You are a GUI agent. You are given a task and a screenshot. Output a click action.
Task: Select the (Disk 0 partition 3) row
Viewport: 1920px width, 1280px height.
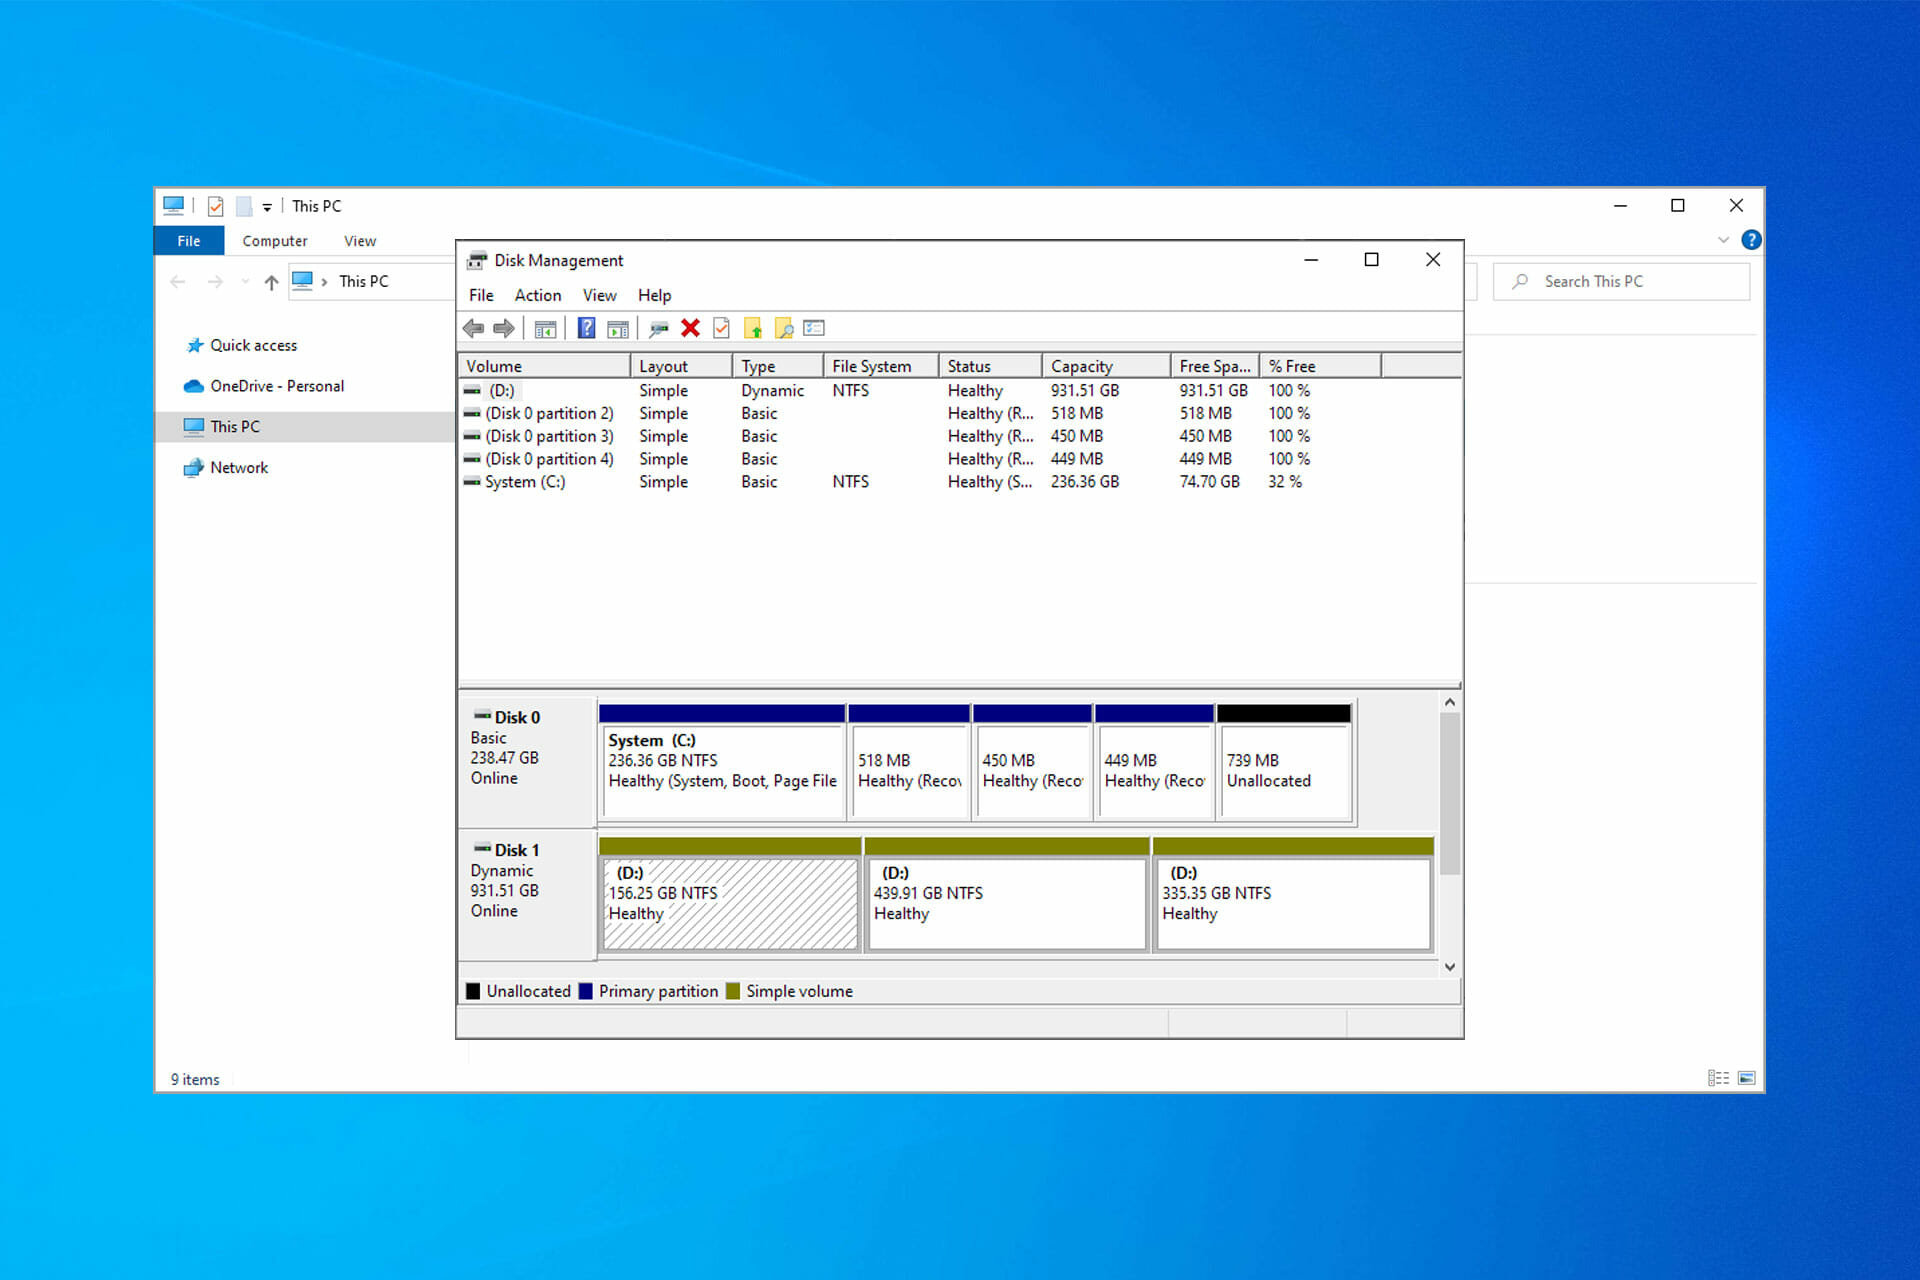click(959, 436)
